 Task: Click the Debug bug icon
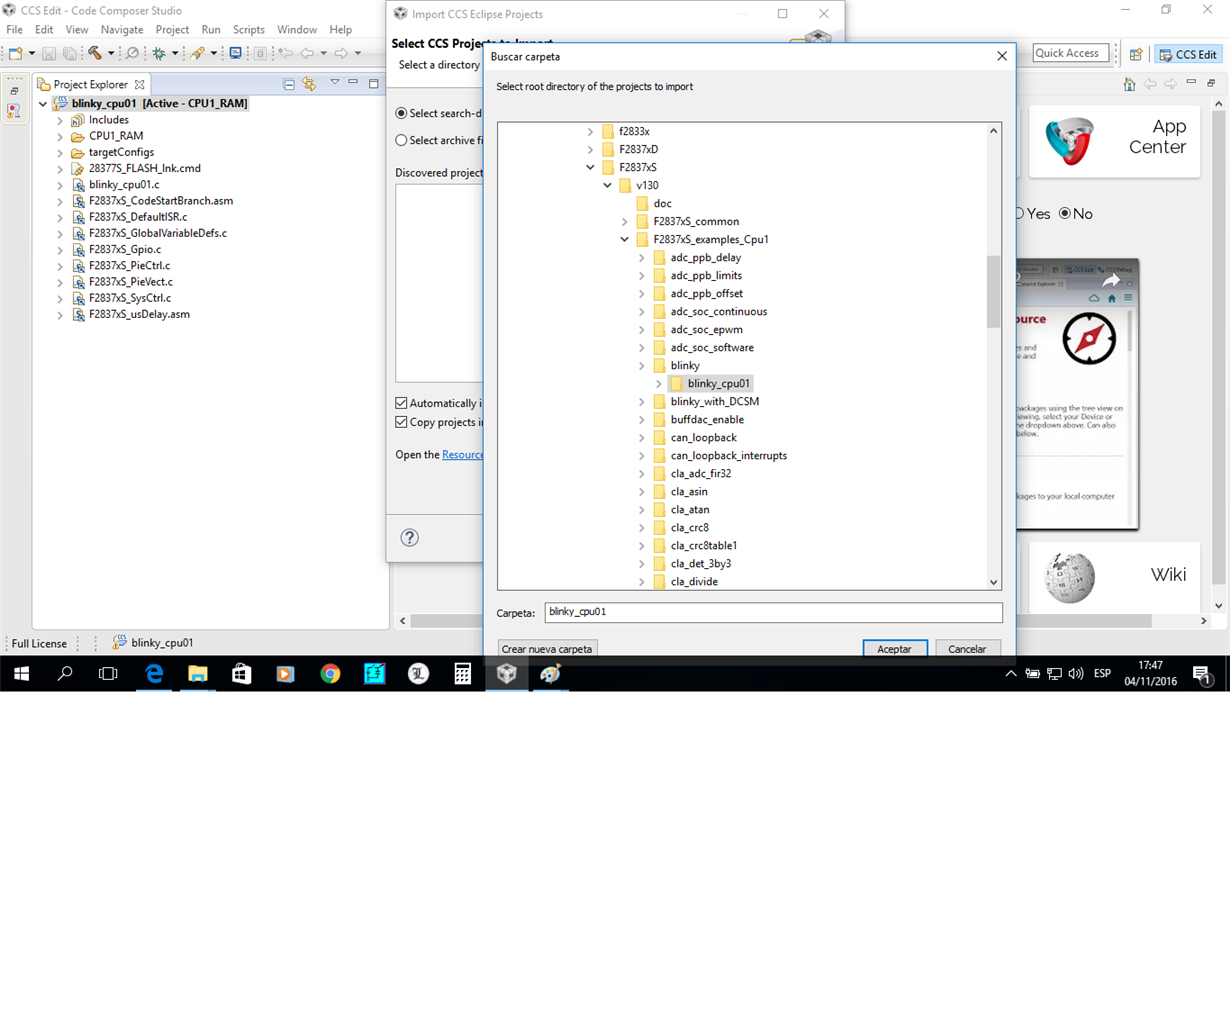pyautogui.click(x=158, y=53)
